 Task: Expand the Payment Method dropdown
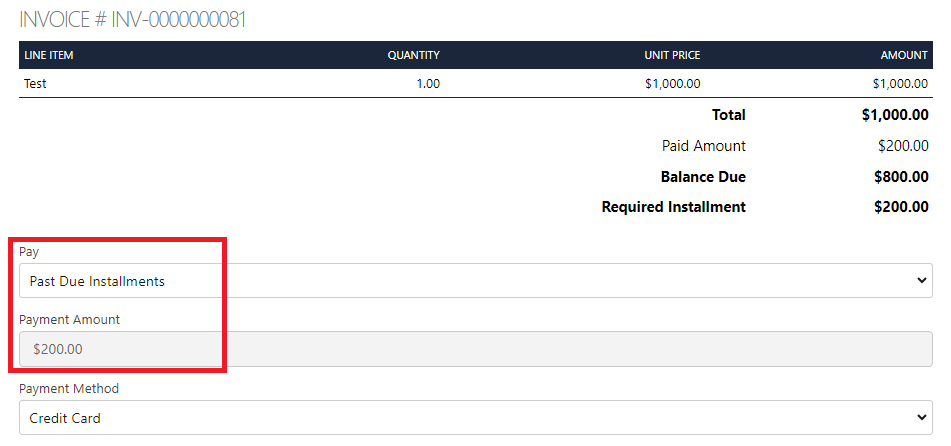tap(475, 418)
